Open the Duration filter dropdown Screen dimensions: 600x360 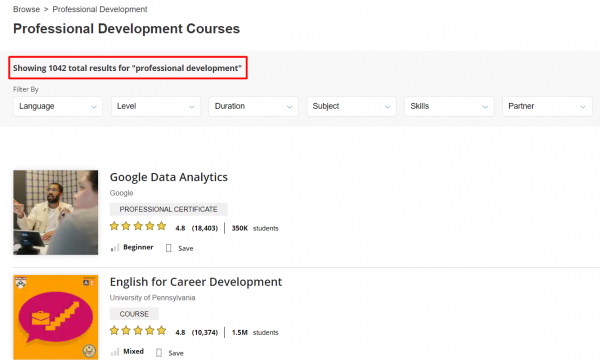[x=253, y=106]
